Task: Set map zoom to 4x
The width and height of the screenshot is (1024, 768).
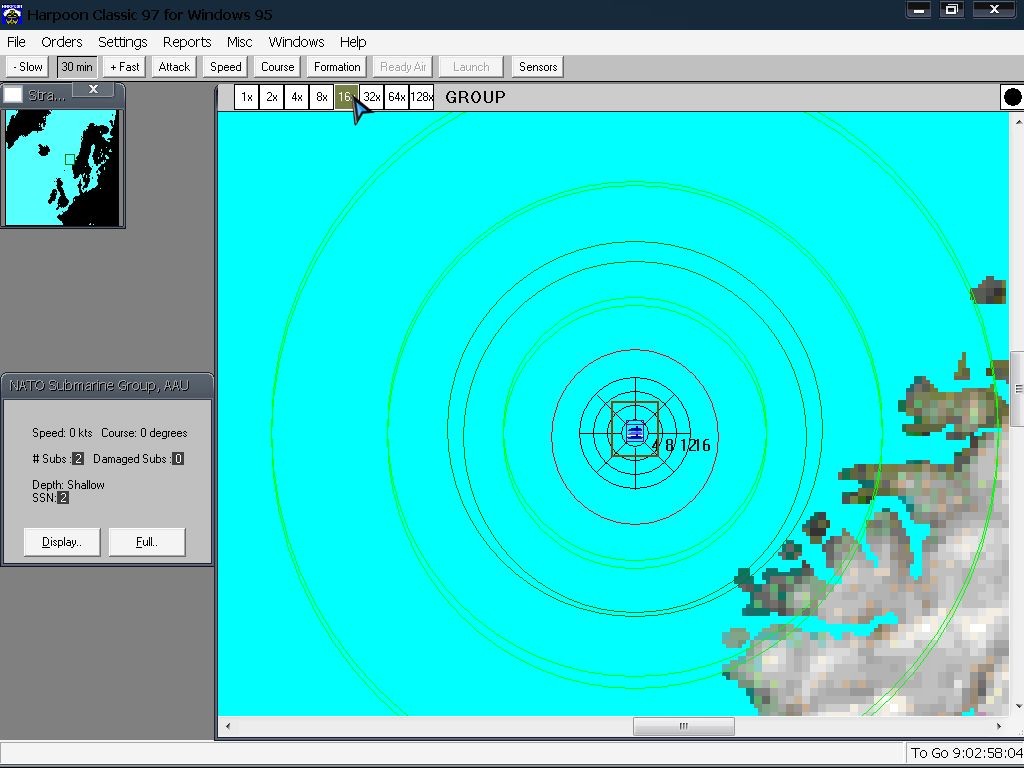Action: (x=296, y=97)
